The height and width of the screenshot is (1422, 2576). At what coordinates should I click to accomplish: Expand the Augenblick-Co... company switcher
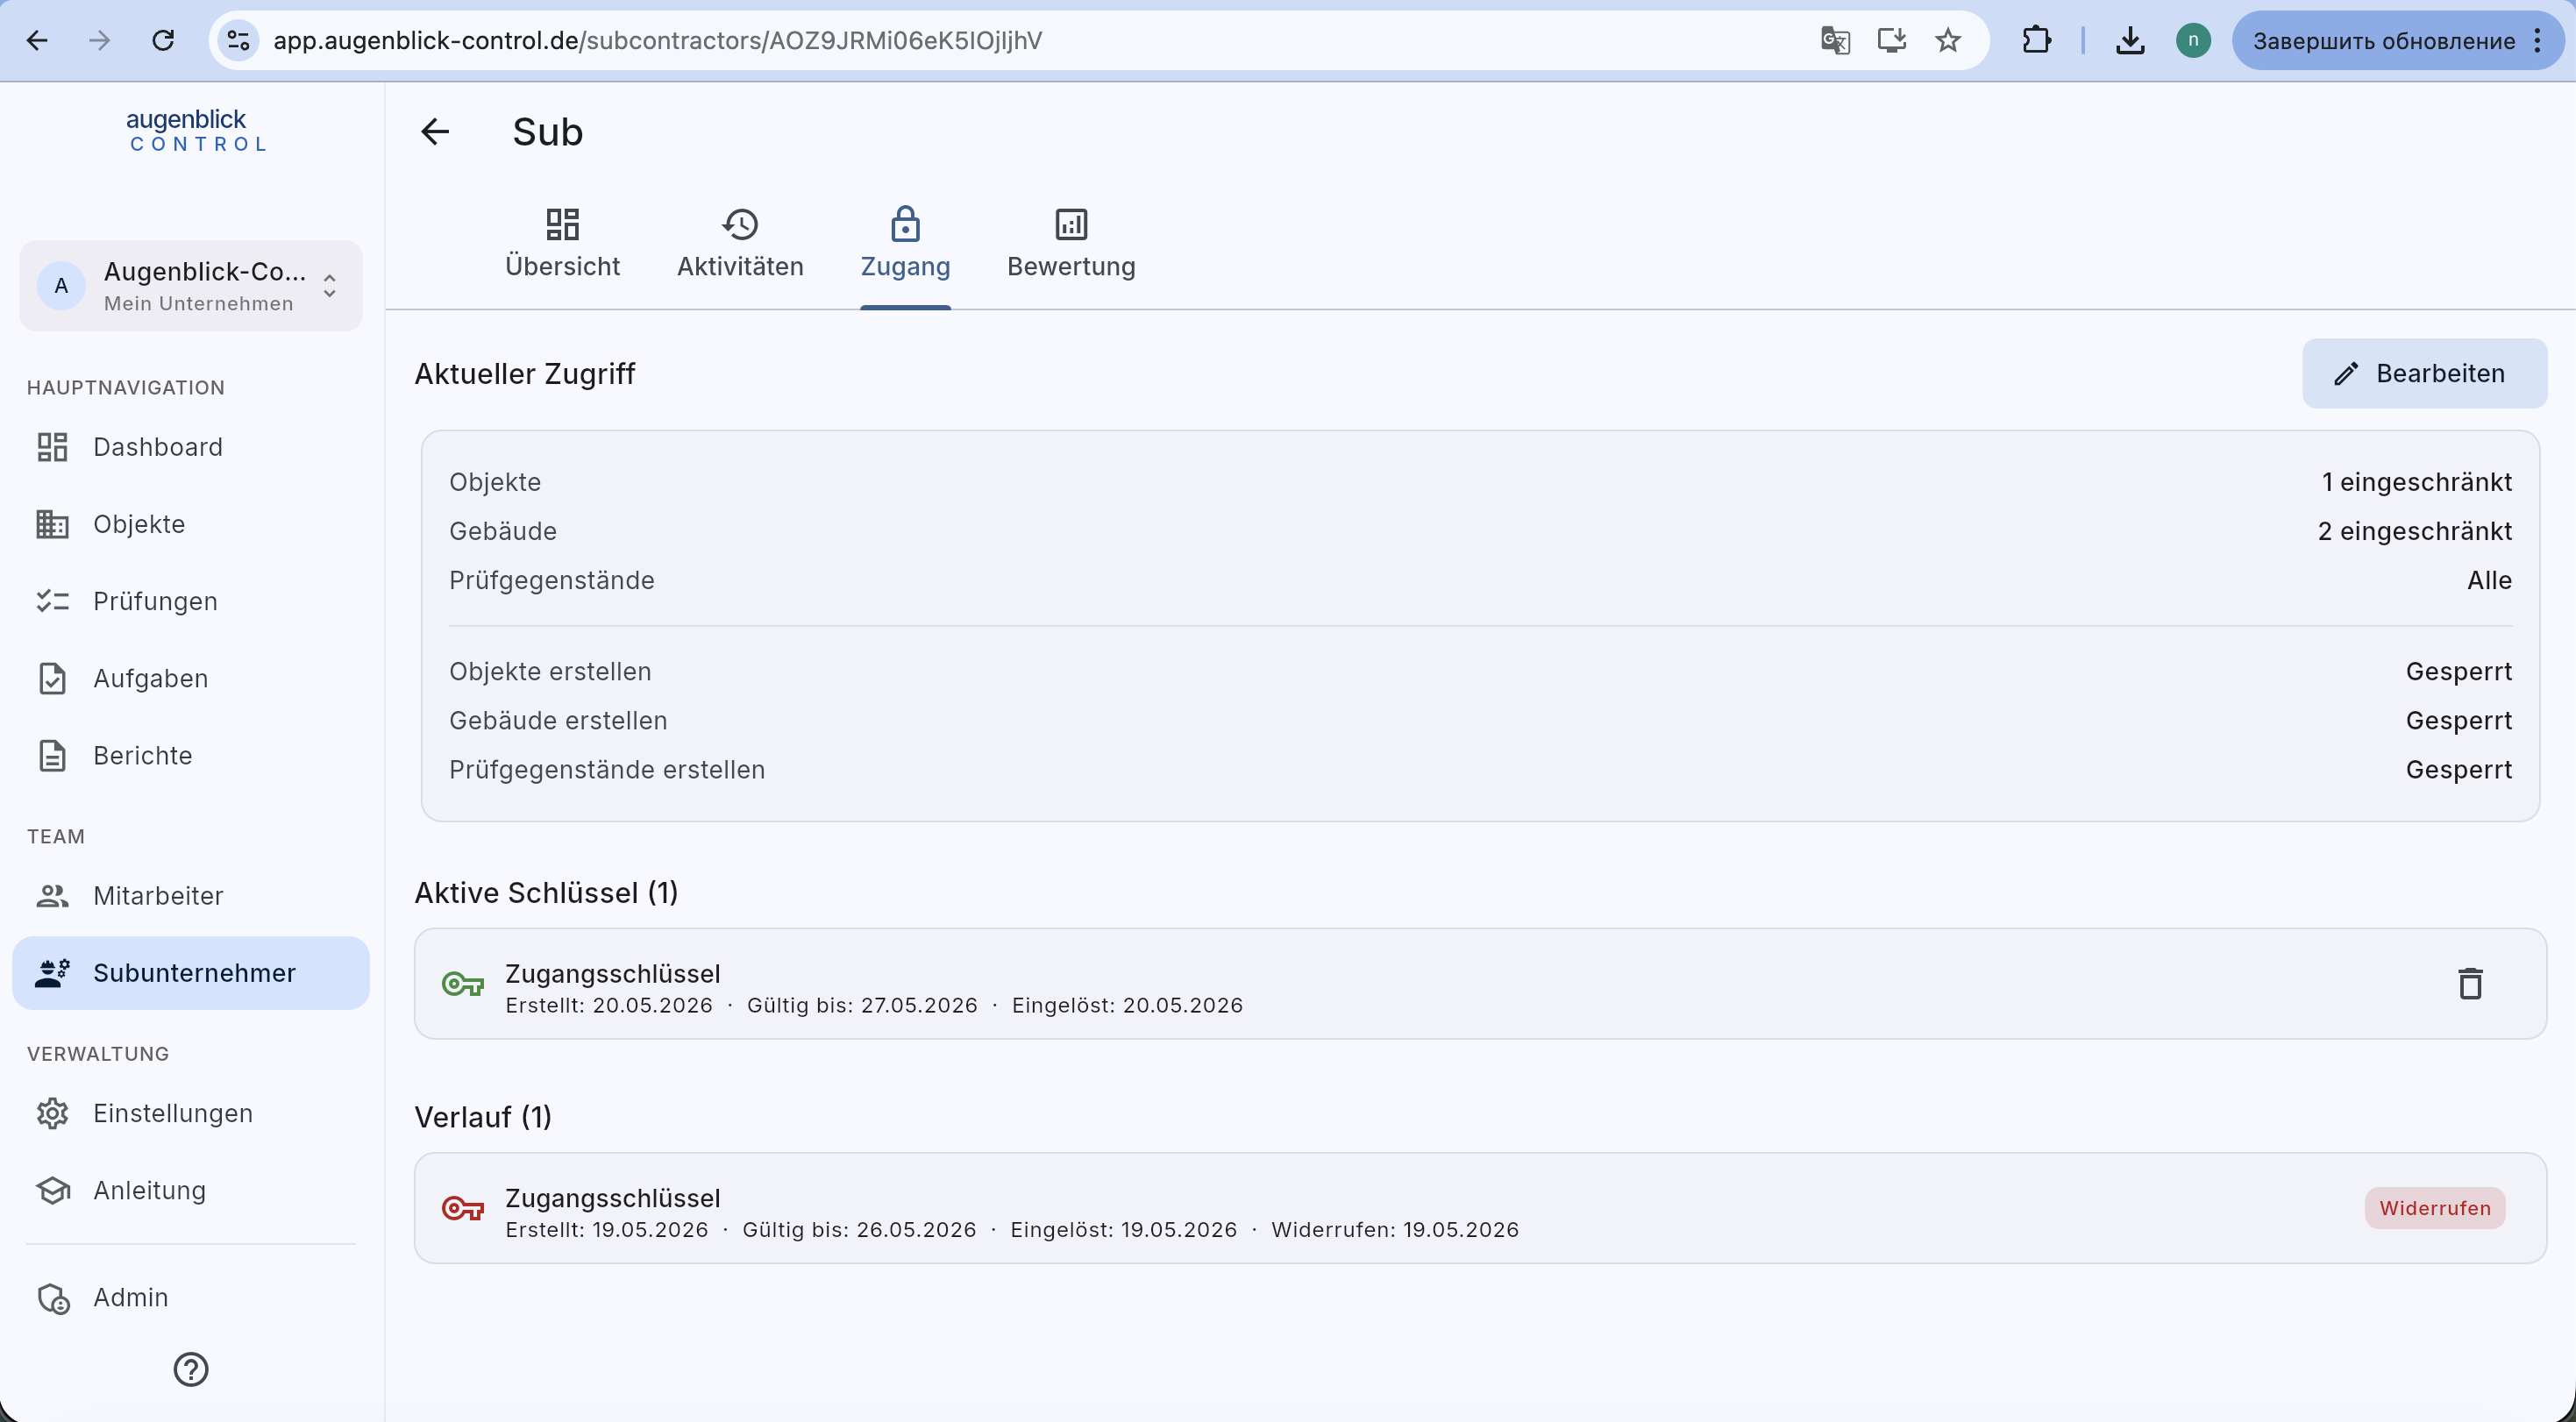191,286
